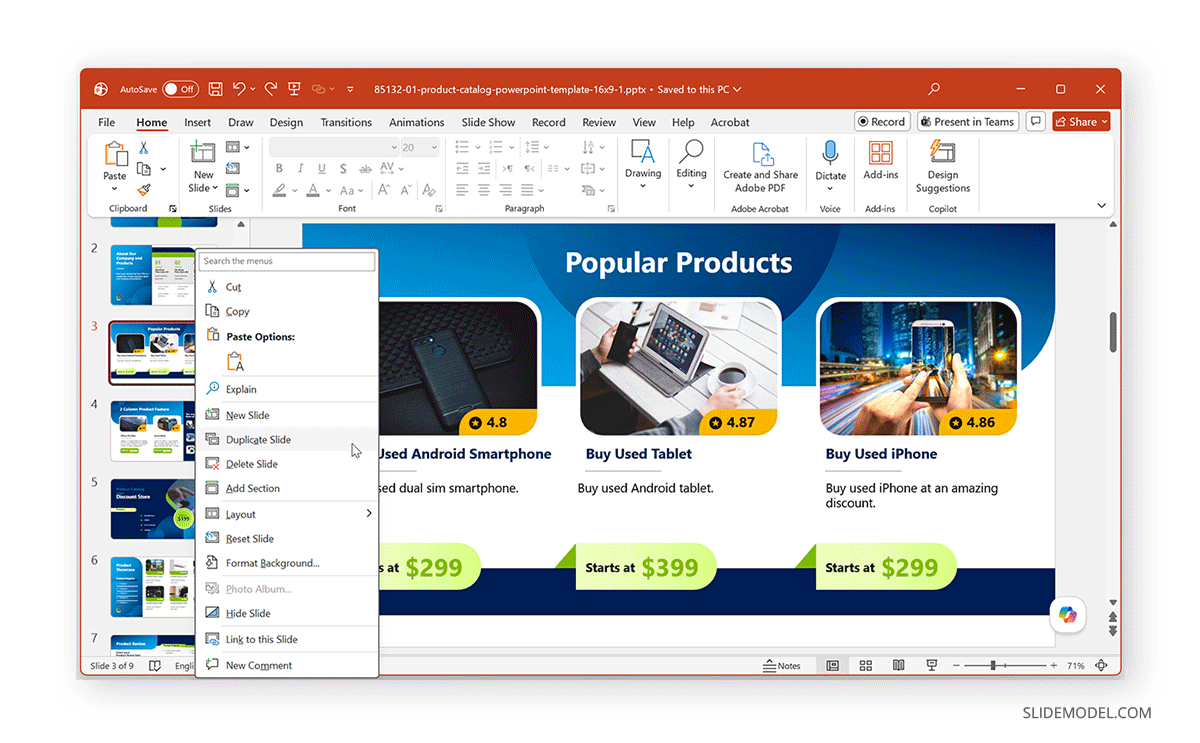Choose Hide Slide in context menu
Image resolution: width=1200 pixels, height=743 pixels.
point(287,613)
